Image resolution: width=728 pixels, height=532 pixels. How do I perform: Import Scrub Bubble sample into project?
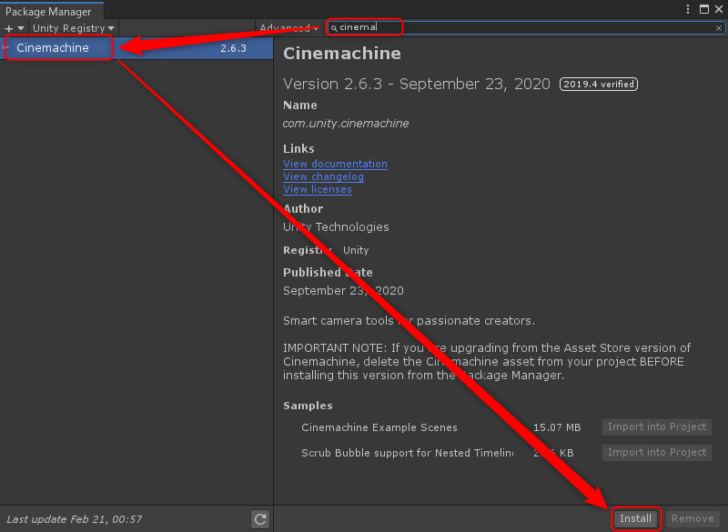click(657, 452)
